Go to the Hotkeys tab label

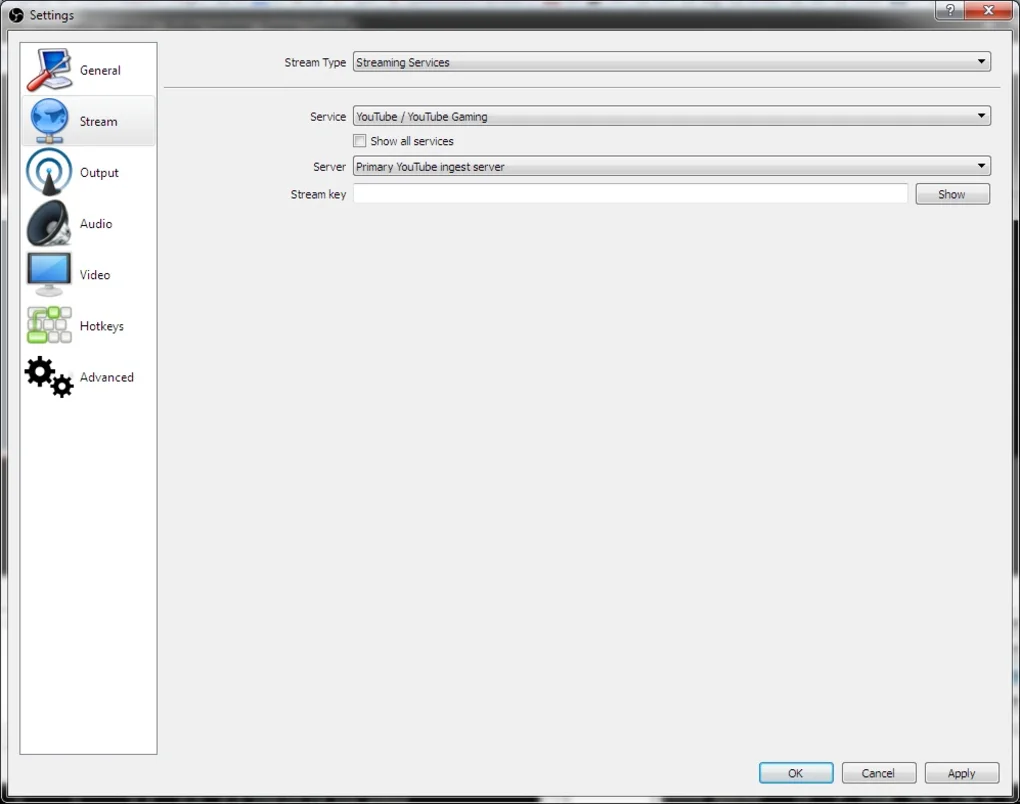coord(101,326)
